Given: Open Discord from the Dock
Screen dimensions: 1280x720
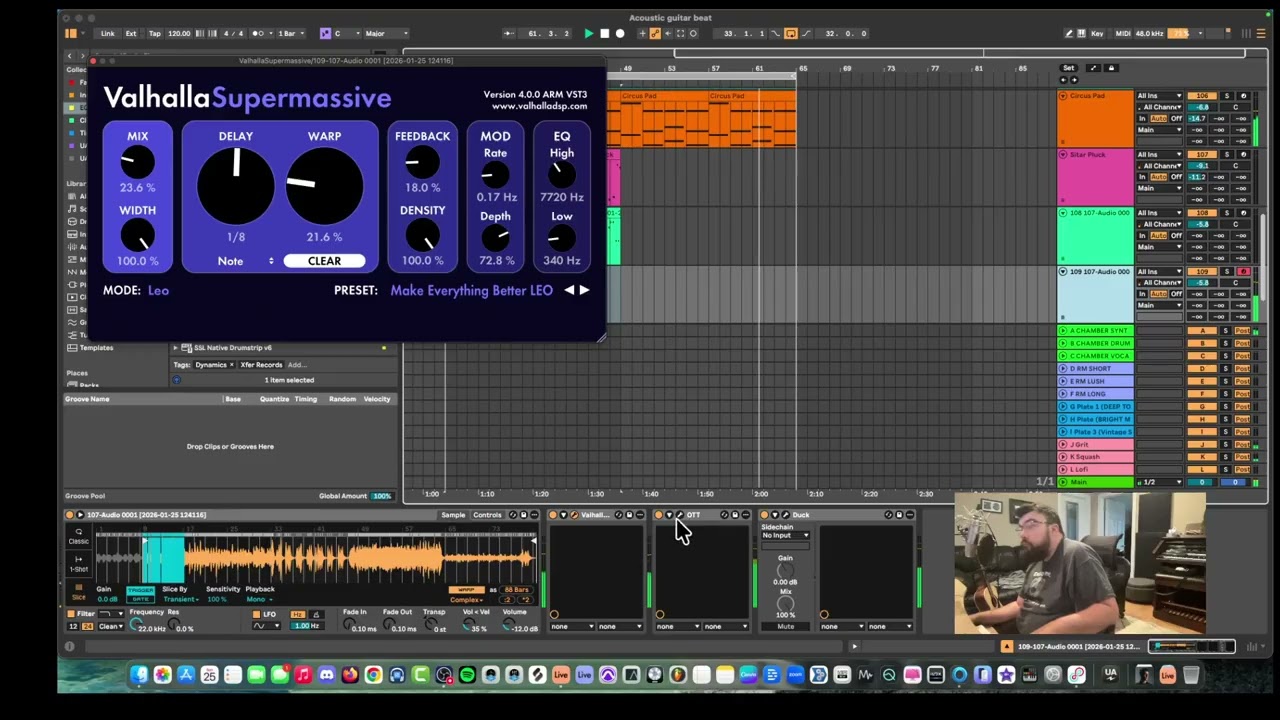Looking at the screenshot, I should coord(326,675).
